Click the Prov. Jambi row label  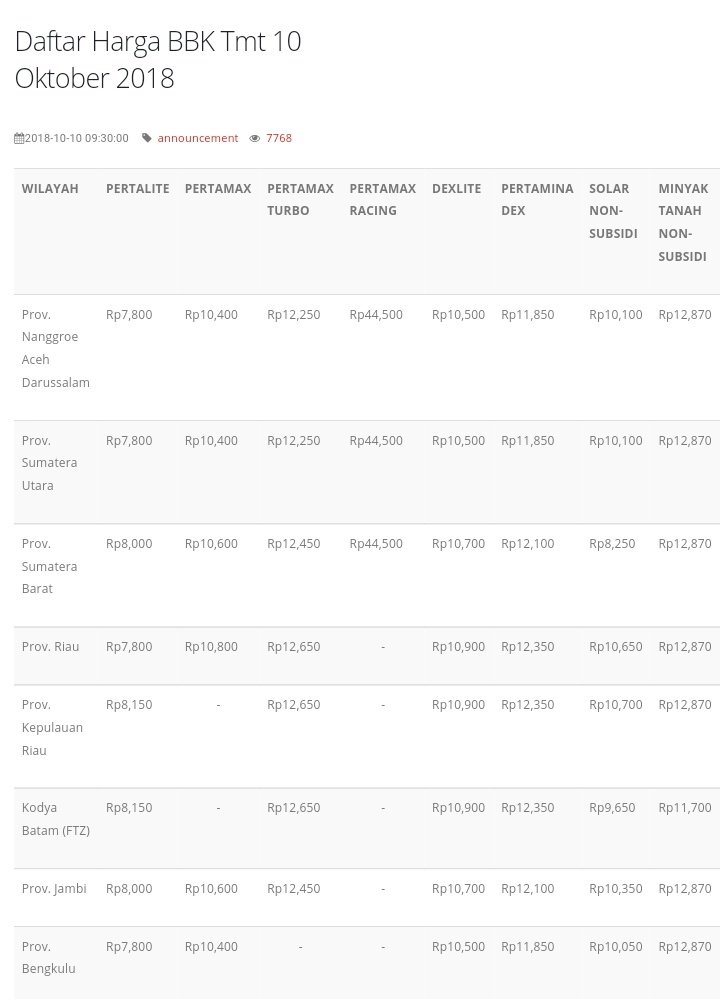pos(54,888)
